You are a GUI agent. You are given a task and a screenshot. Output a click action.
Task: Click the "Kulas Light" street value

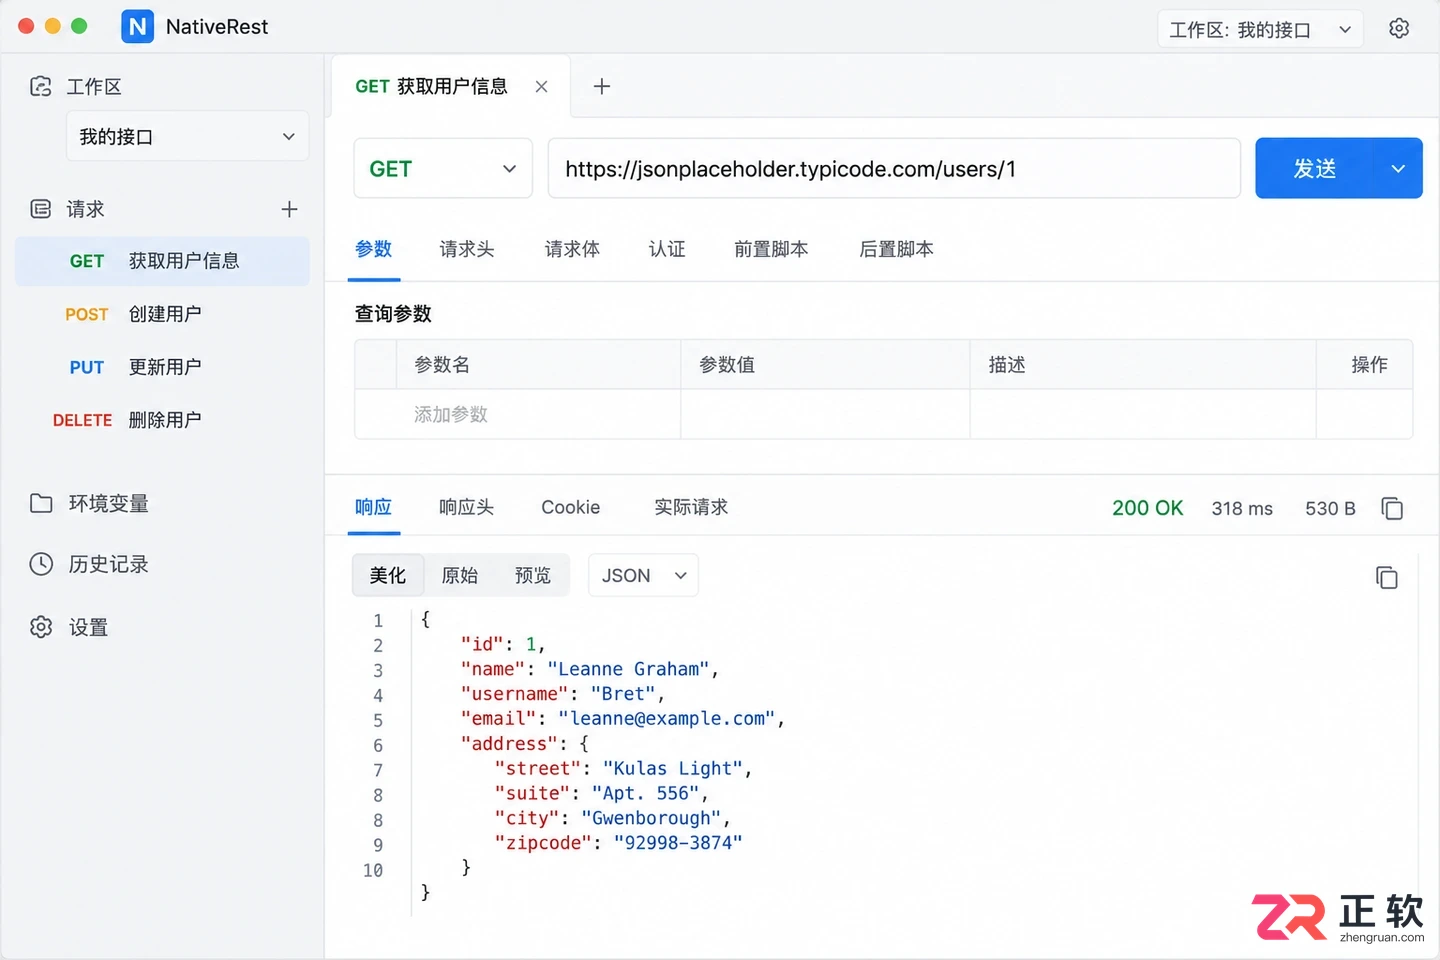click(674, 768)
